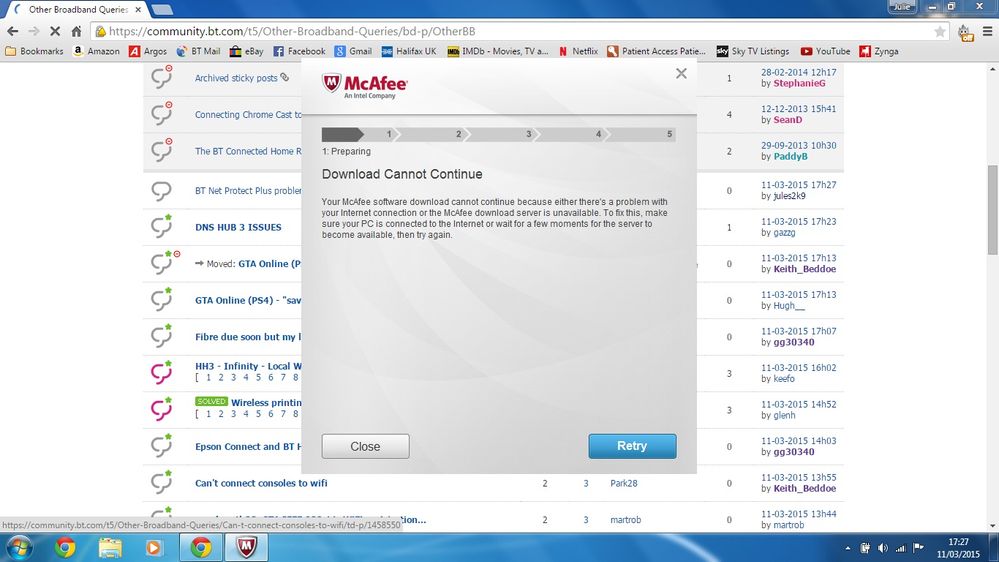999x562 pixels.
Task: Open the Action Center flag icon
Action: (918, 548)
